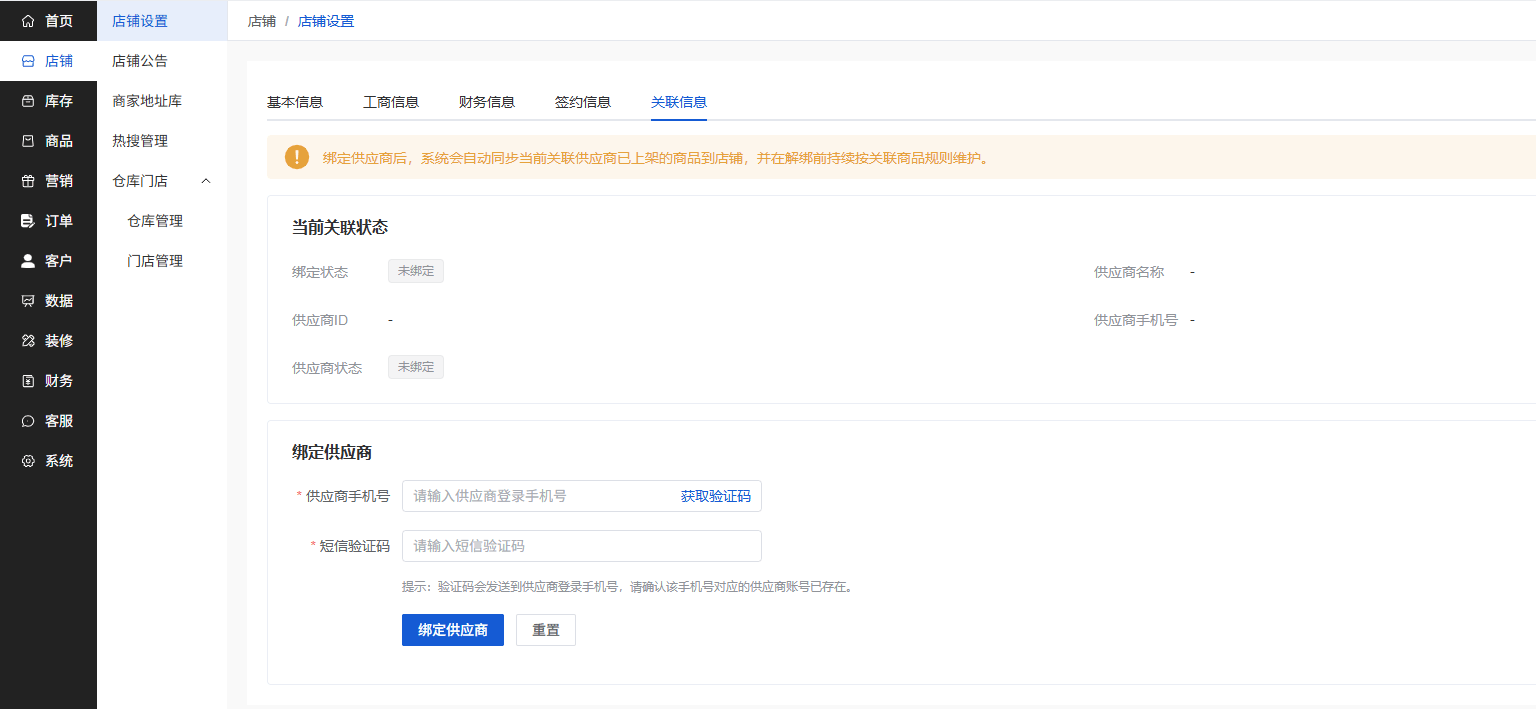Click 首页 text in main sidebar
Viewport: 1536px width, 709px height.
[59, 21]
